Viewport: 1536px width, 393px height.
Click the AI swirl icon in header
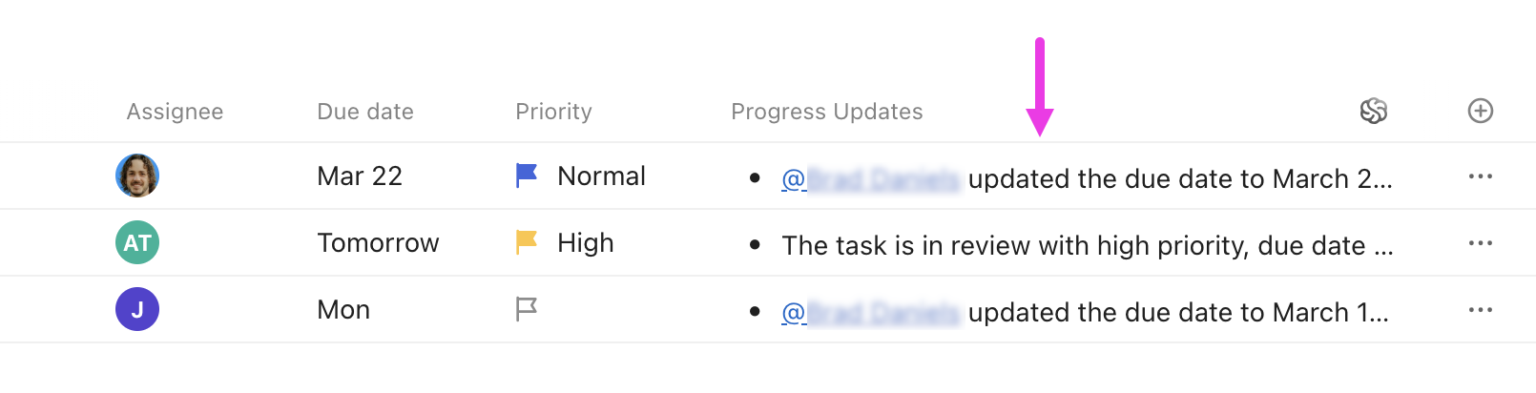tap(1374, 111)
